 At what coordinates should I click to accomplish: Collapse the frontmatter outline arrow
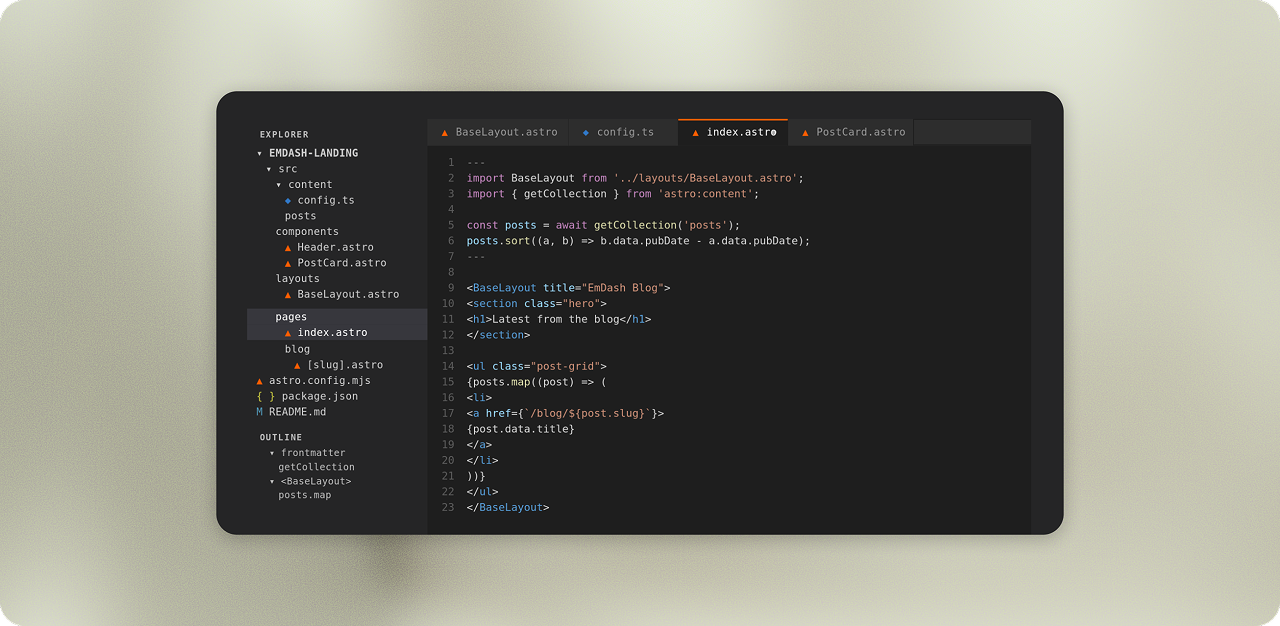tap(272, 453)
